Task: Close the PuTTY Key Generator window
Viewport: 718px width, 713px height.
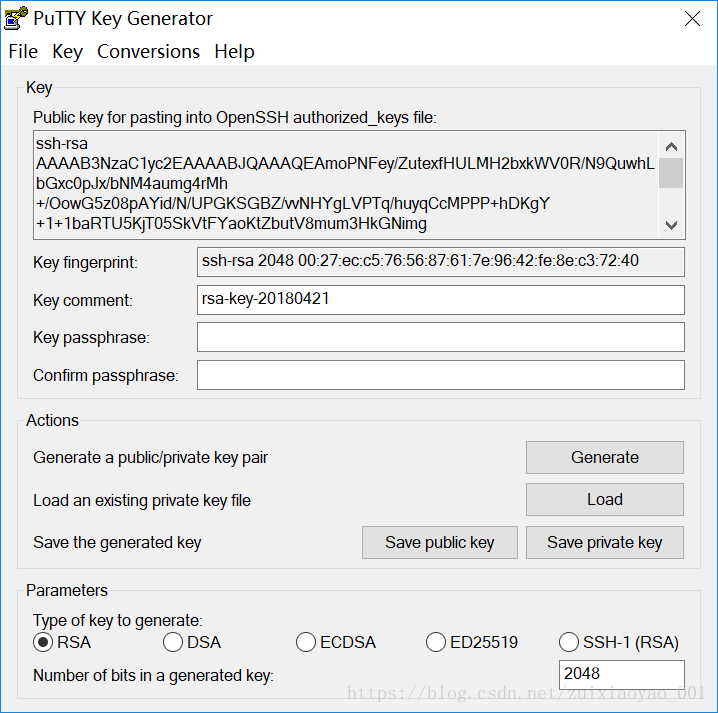Action: [x=692, y=19]
